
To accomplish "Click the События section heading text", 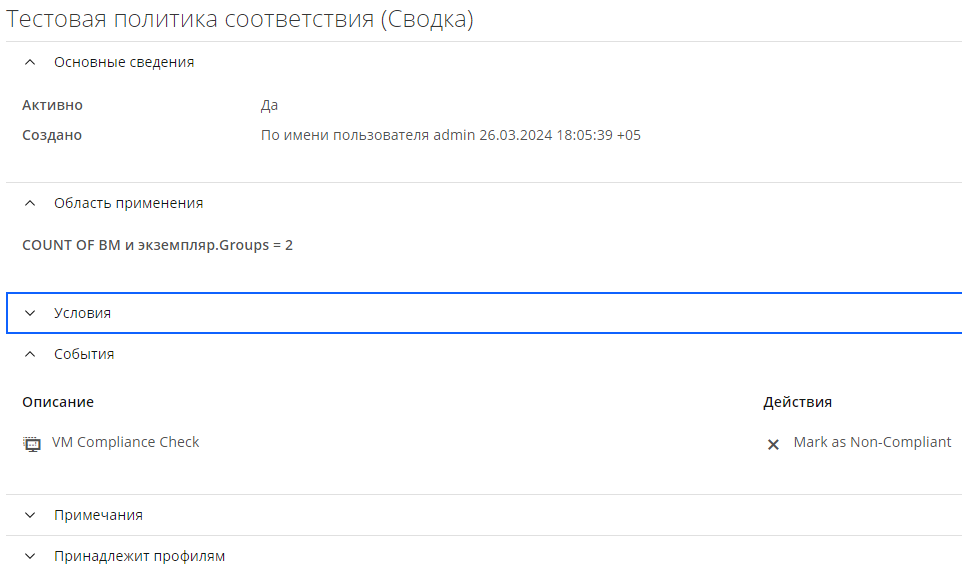I will 84,354.
